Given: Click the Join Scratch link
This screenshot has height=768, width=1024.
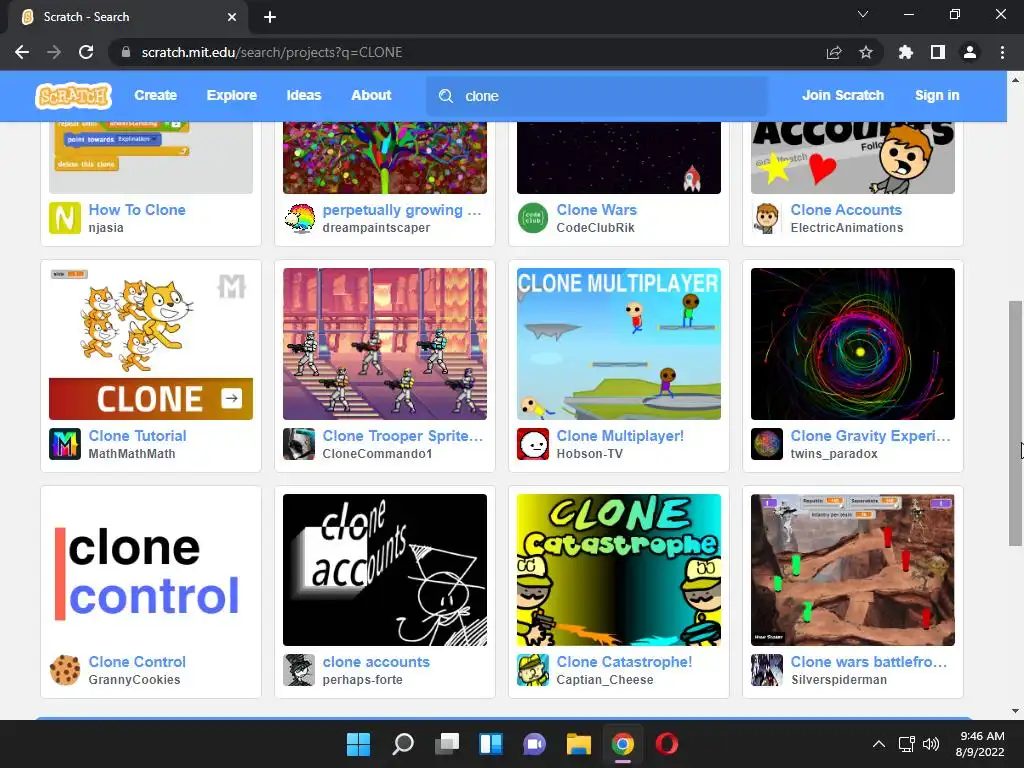Looking at the screenshot, I should 842,95.
